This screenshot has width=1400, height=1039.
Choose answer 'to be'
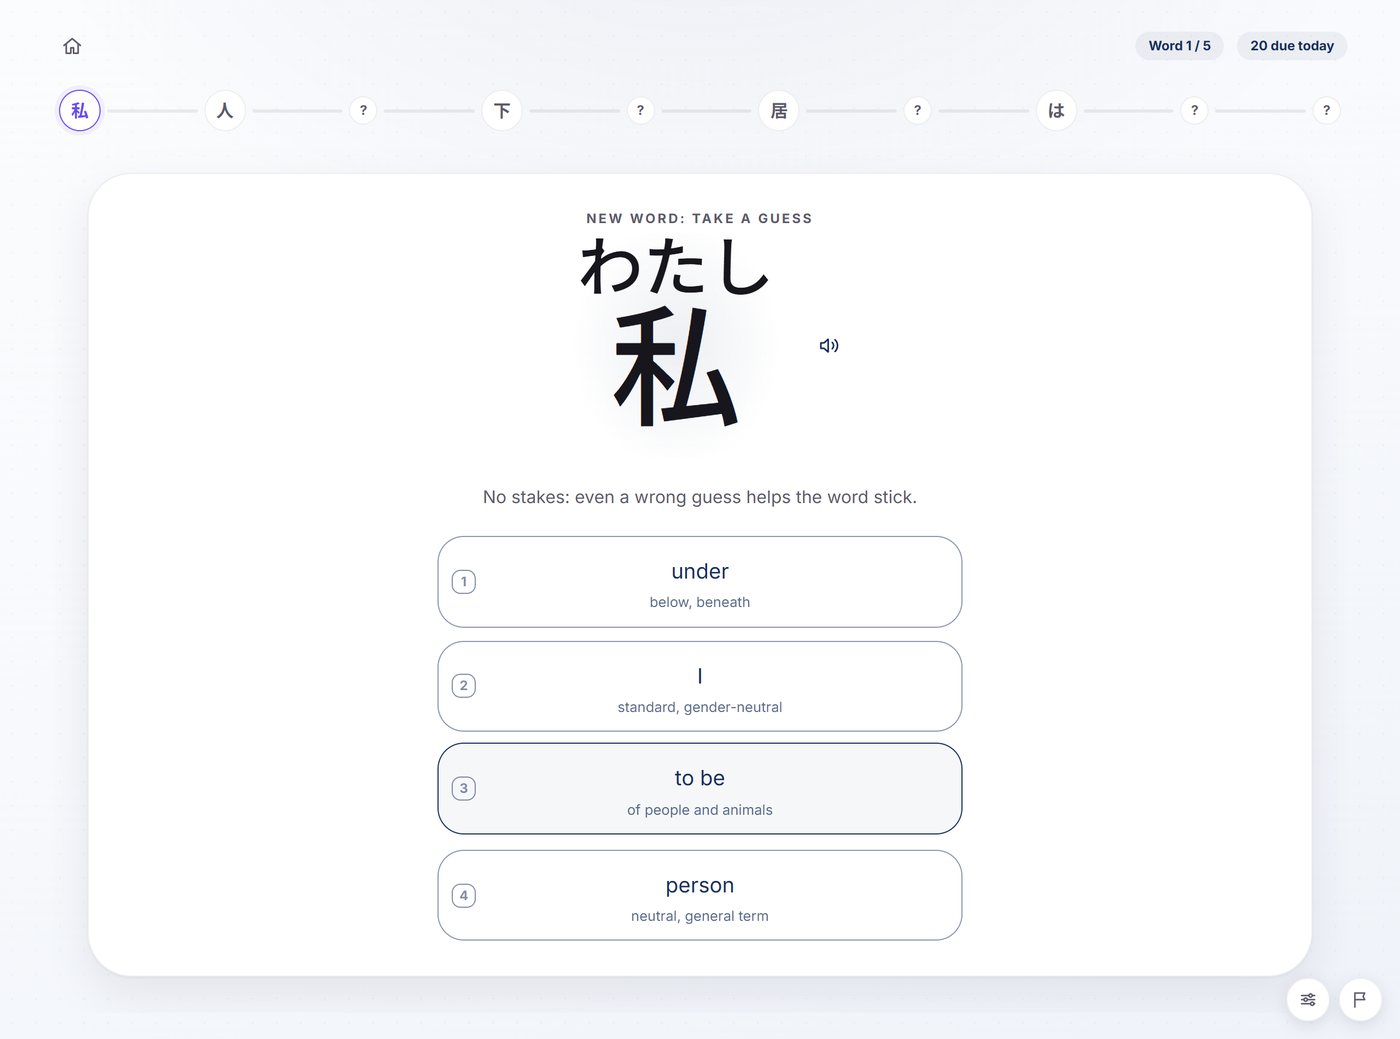pyautogui.click(x=700, y=789)
